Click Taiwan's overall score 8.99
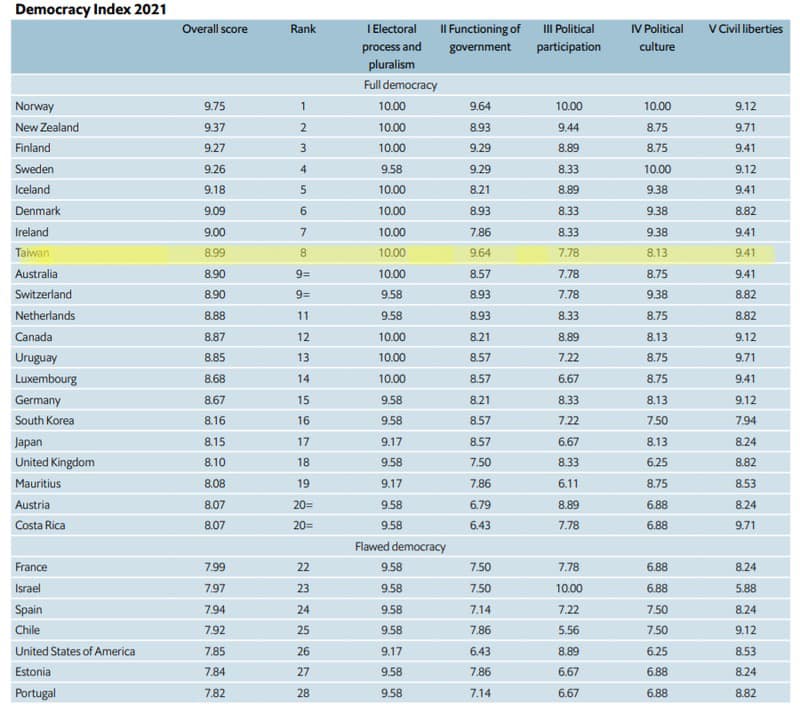The image size is (800, 712). coord(215,253)
